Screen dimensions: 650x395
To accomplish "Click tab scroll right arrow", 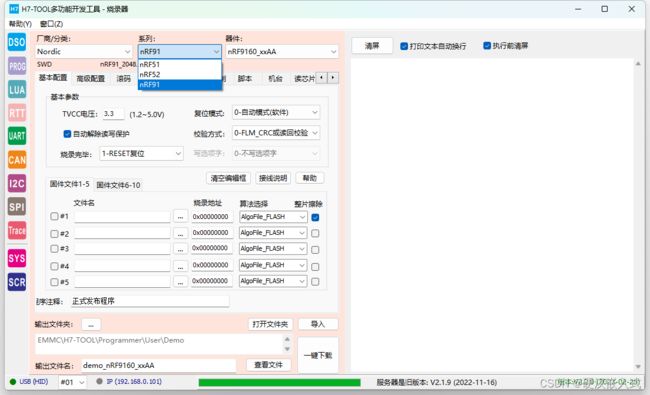I will point(333,78).
